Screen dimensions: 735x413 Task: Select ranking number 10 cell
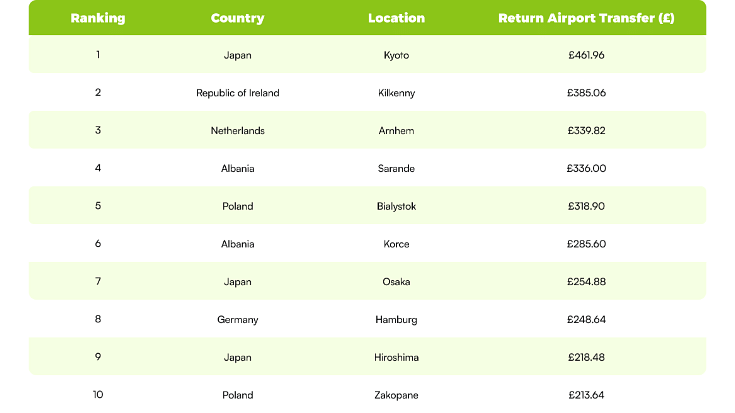click(98, 395)
